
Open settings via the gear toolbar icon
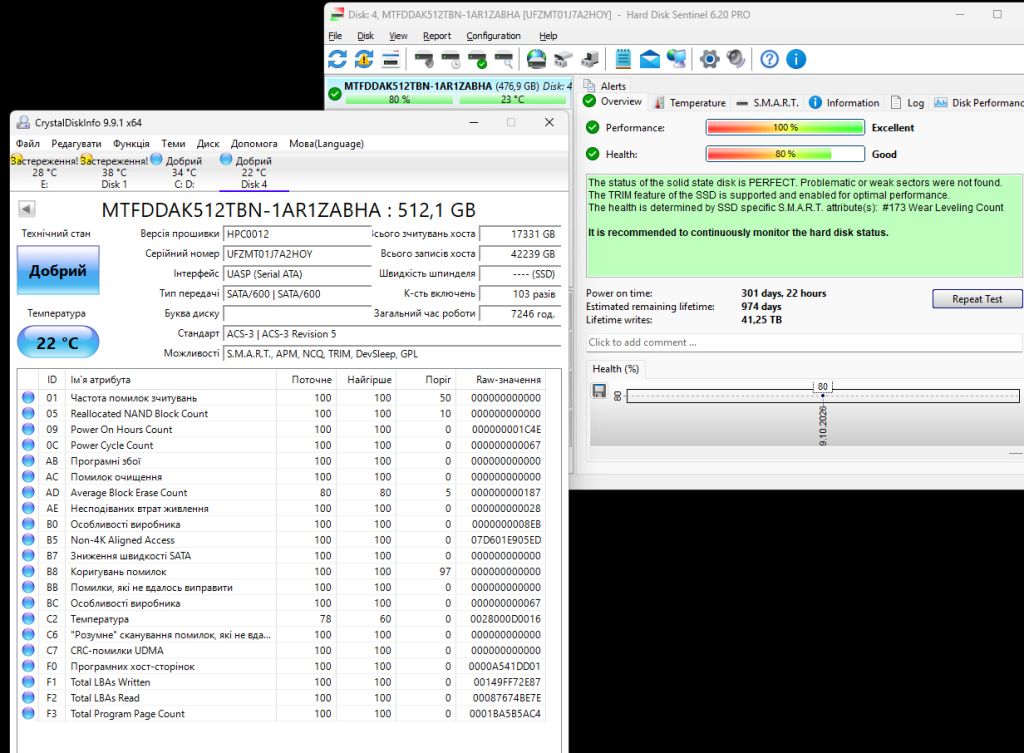(709, 59)
